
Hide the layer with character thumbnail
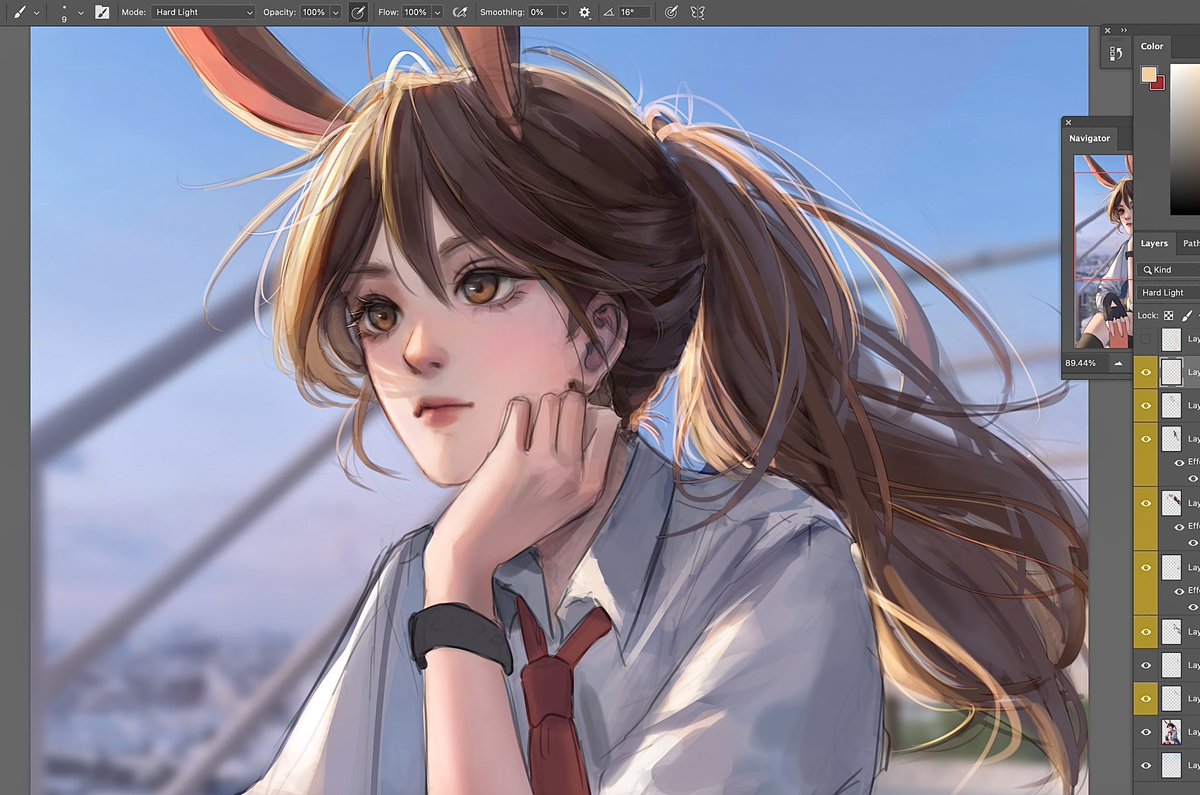pos(1146,732)
